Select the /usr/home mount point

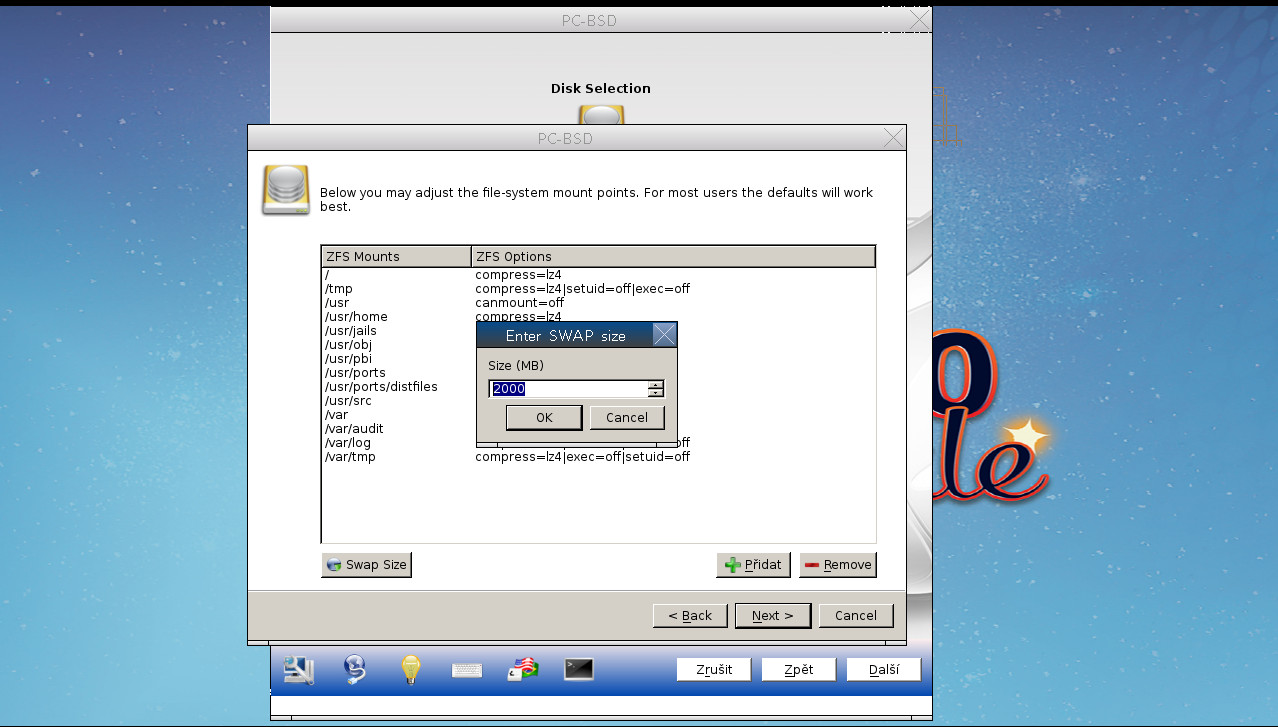[x=355, y=316]
